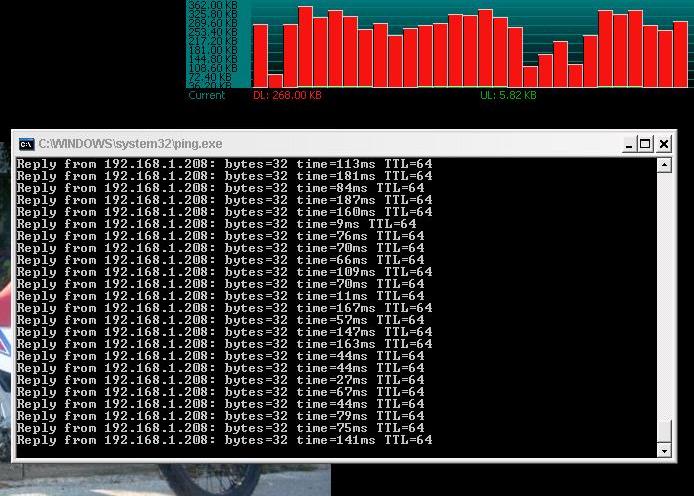Click the C:\WINDOWS\system32\ping.exe title bar text

[x=130, y=144]
